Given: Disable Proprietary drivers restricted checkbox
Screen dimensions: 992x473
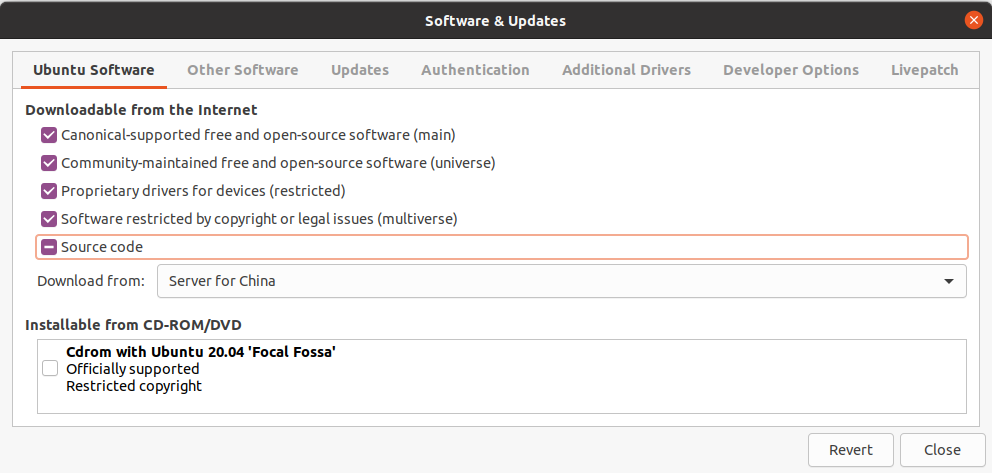Looking at the screenshot, I should tap(49, 190).
